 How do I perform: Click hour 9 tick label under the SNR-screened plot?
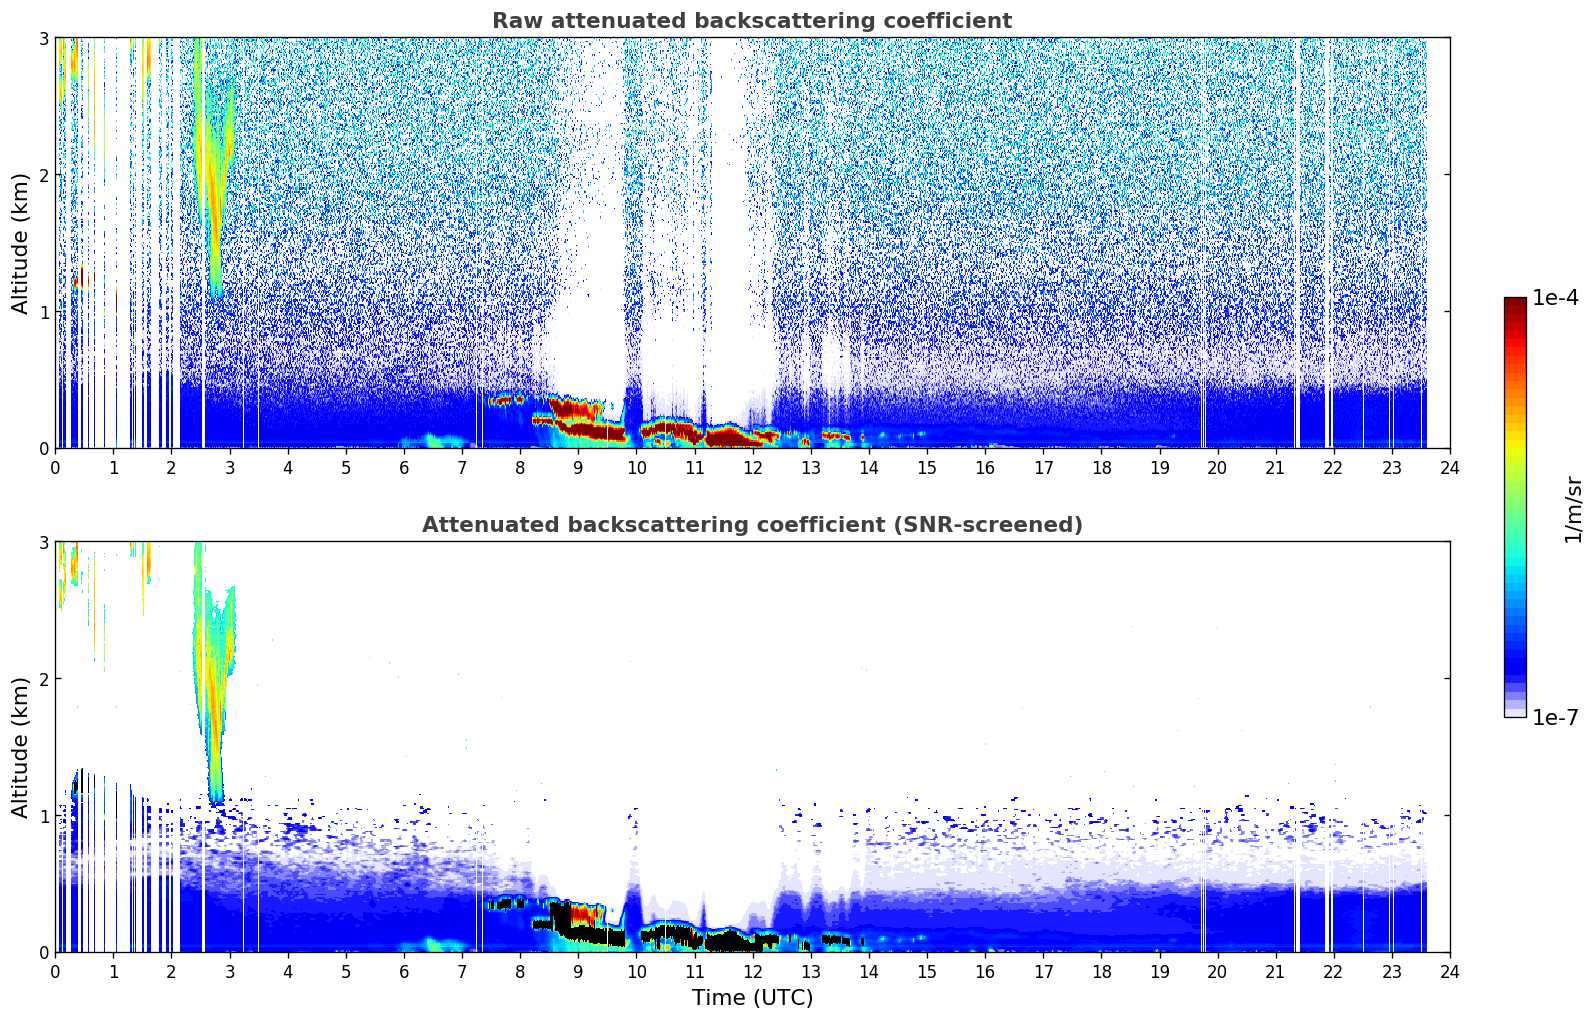[578, 971]
